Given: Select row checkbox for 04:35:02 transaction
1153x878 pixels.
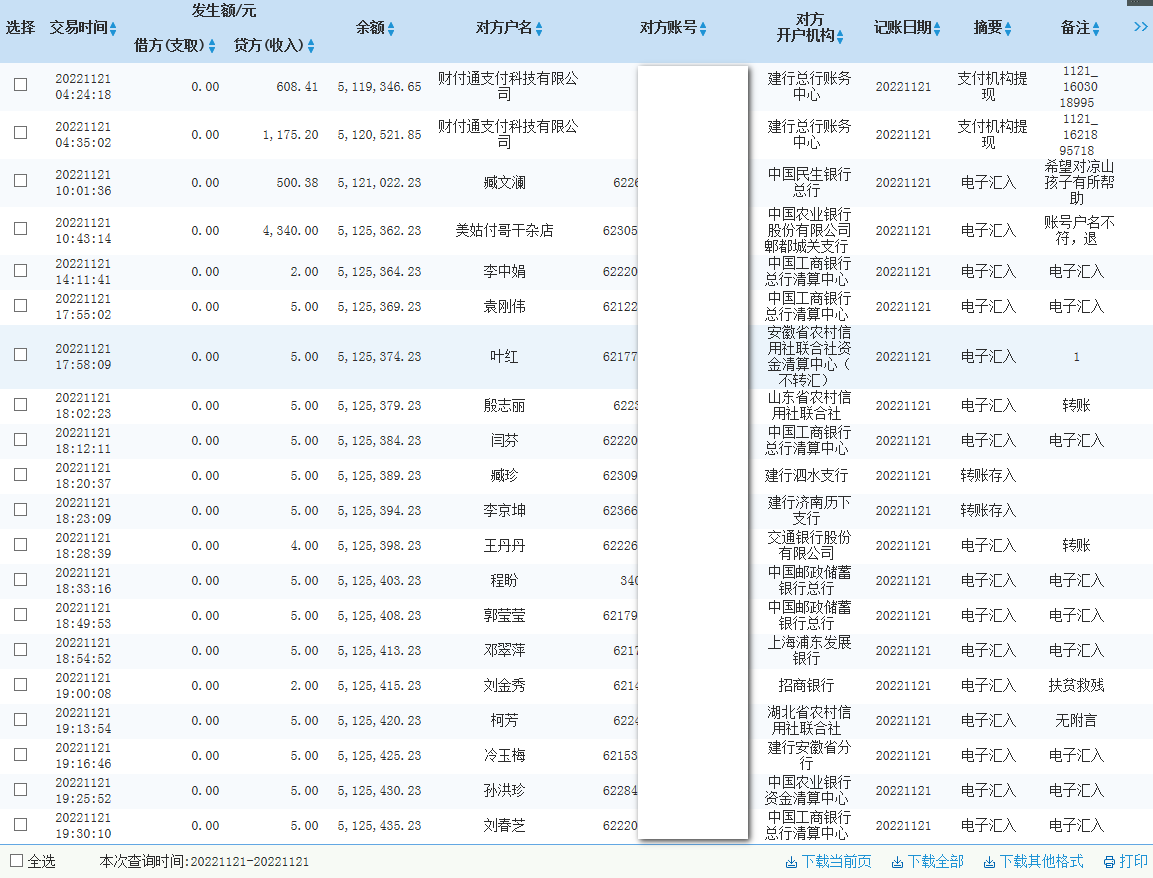Looking at the screenshot, I should point(21,132).
